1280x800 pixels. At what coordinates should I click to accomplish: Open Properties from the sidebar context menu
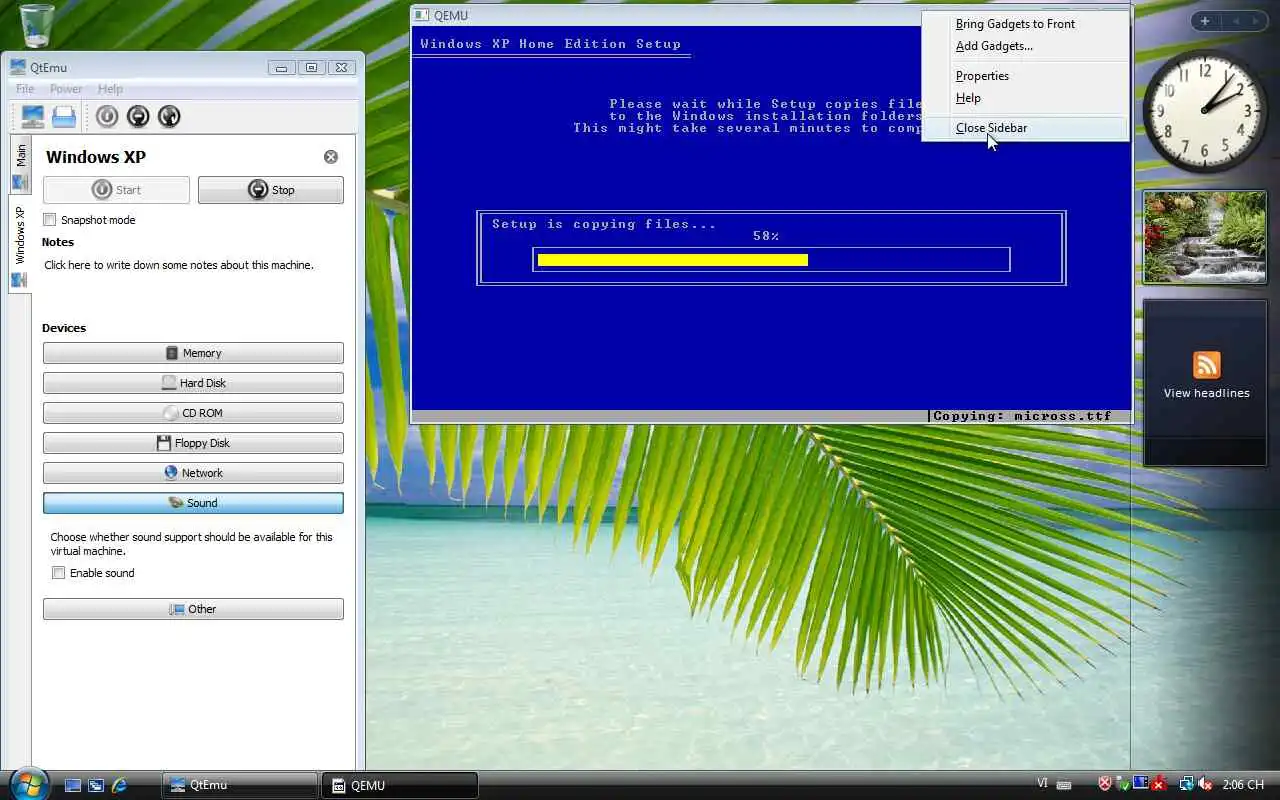pyautogui.click(x=1025, y=76)
